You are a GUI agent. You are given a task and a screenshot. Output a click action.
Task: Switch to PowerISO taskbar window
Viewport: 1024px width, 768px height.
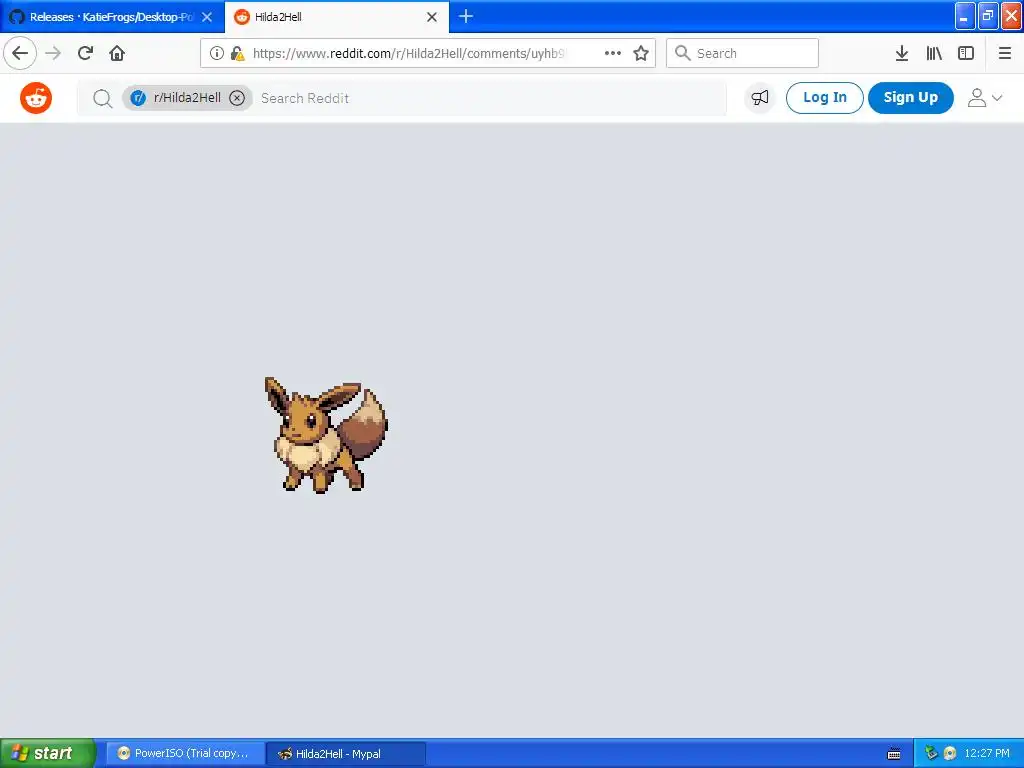pos(186,753)
